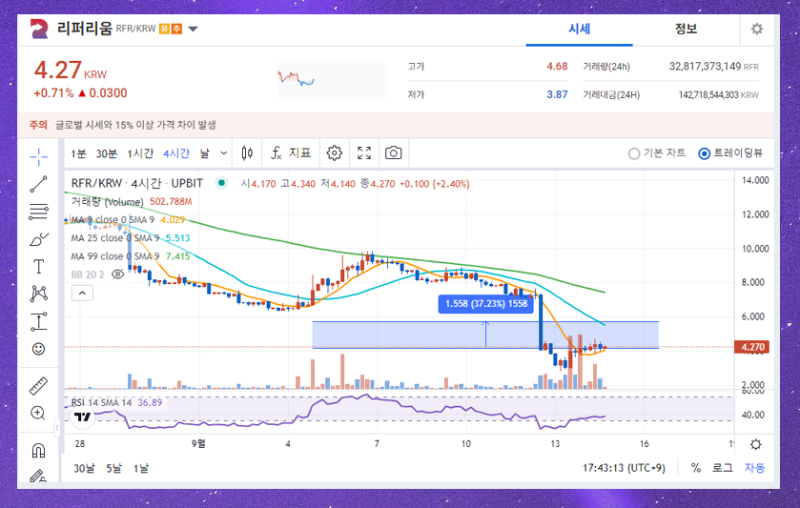Screen dimensions: 800x508
Task: Select the pencil lock drawing tool
Action: [x=38, y=476]
